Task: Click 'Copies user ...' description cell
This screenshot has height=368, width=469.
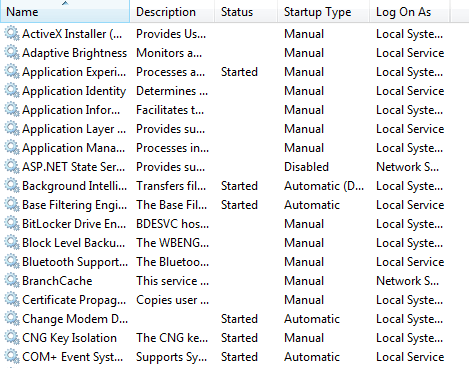Action: click(173, 300)
